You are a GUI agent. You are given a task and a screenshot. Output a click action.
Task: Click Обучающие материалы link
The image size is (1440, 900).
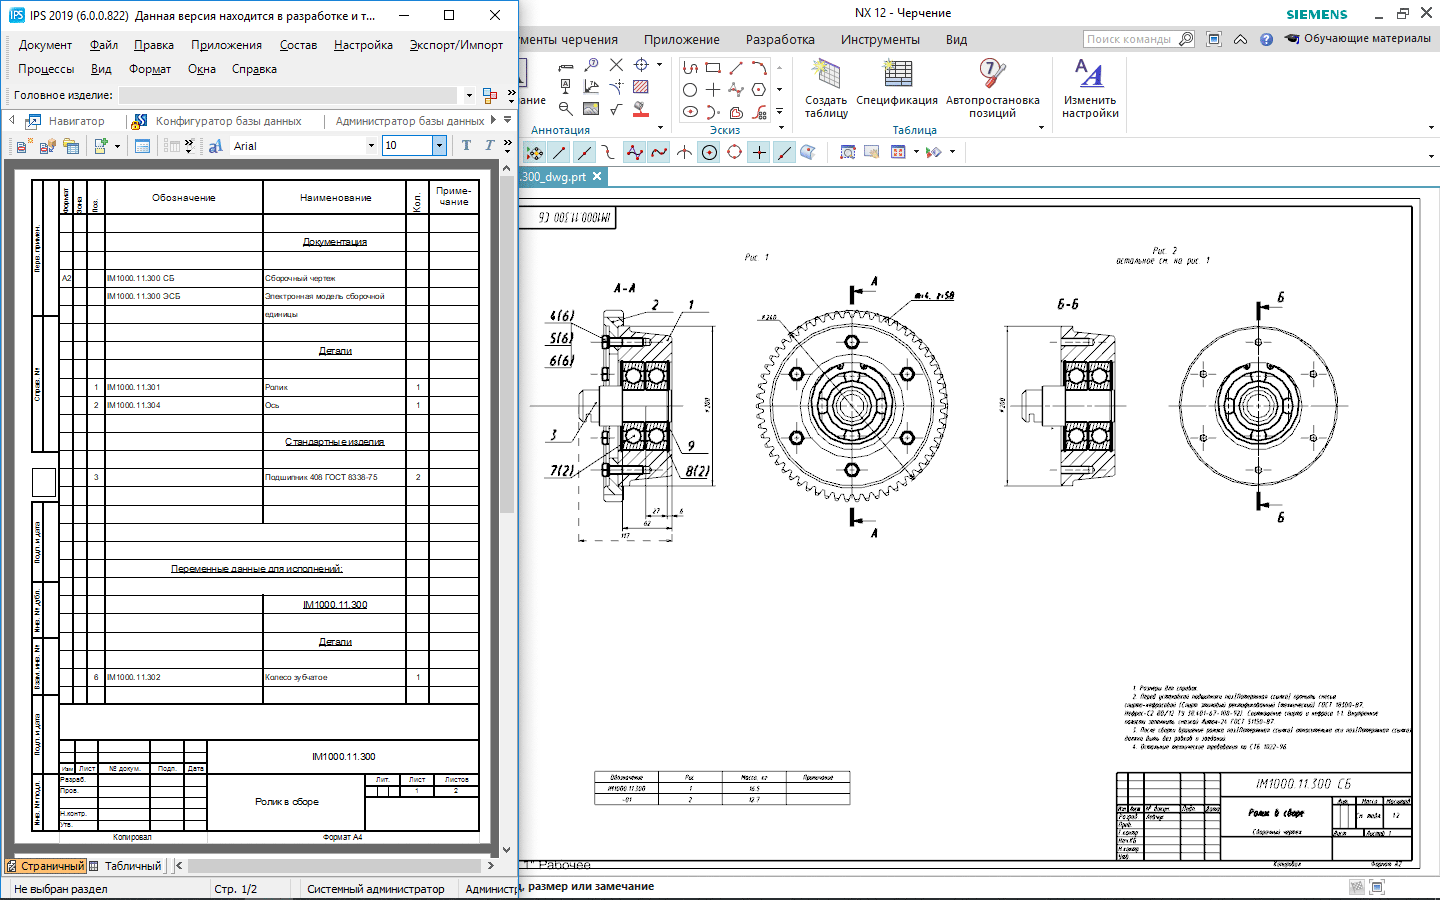click(x=1366, y=39)
